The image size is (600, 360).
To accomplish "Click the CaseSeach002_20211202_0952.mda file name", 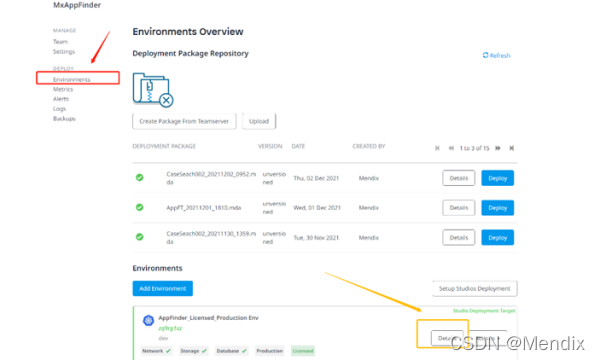I will click(211, 178).
